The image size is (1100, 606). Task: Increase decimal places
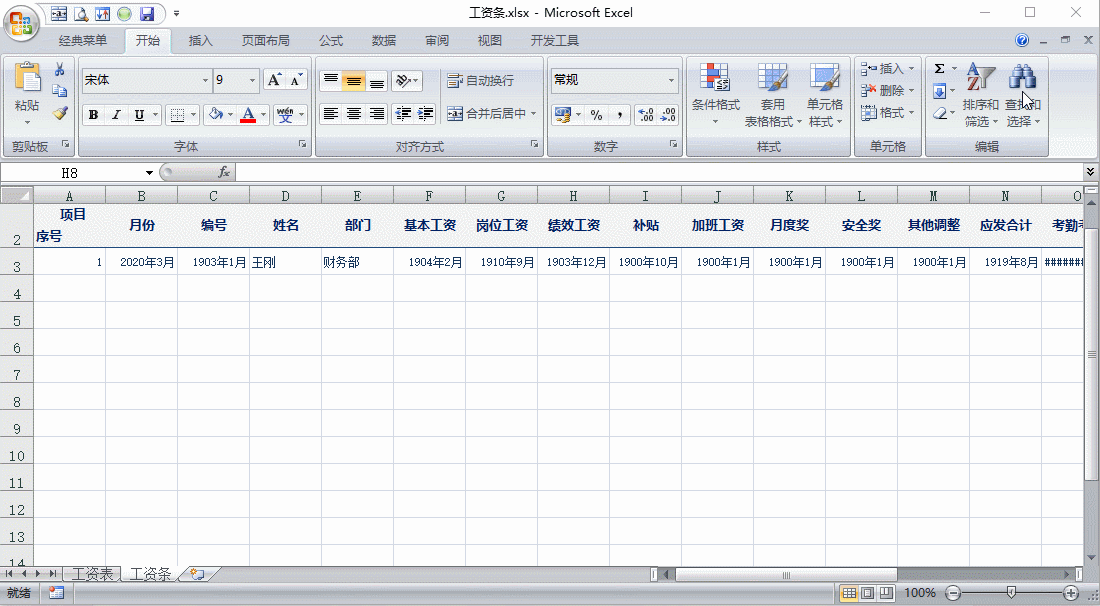click(x=645, y=114)
